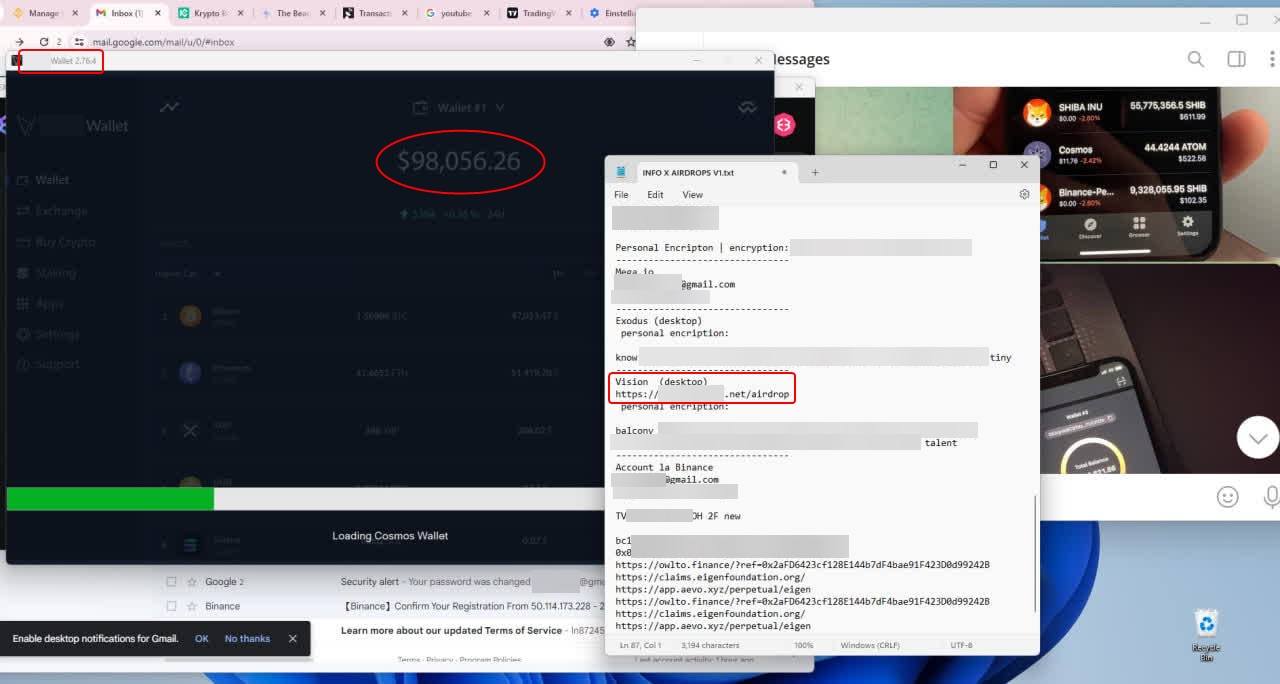
Task: Dismiss the Gmail notification prompt with X
Action: (x=292, y=638)
